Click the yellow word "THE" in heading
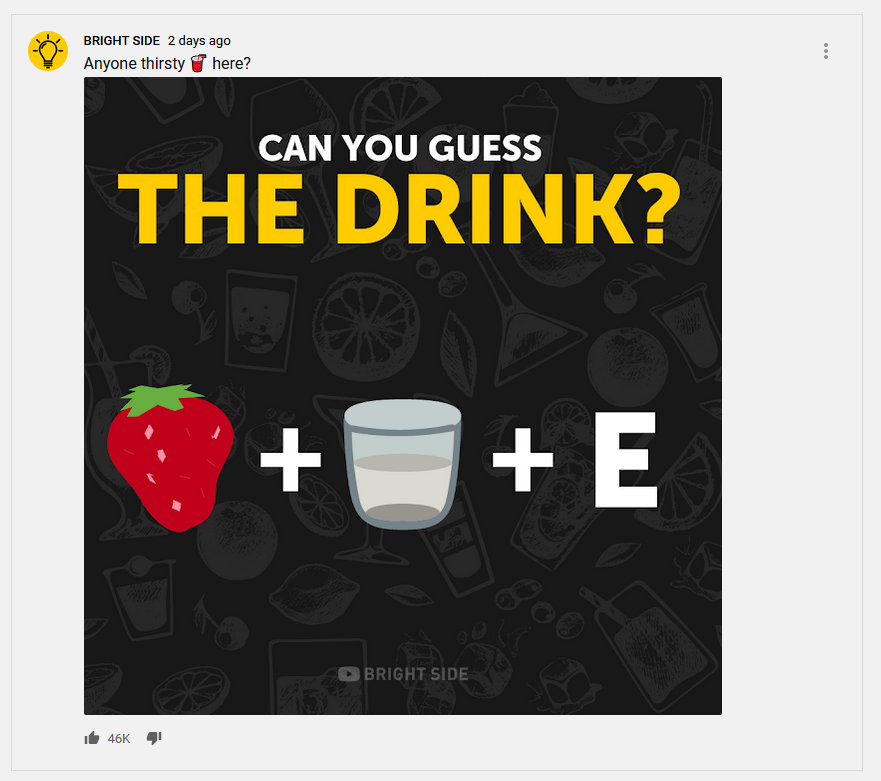The width and height of the screenshot is (881, 781). click(211, 208)
